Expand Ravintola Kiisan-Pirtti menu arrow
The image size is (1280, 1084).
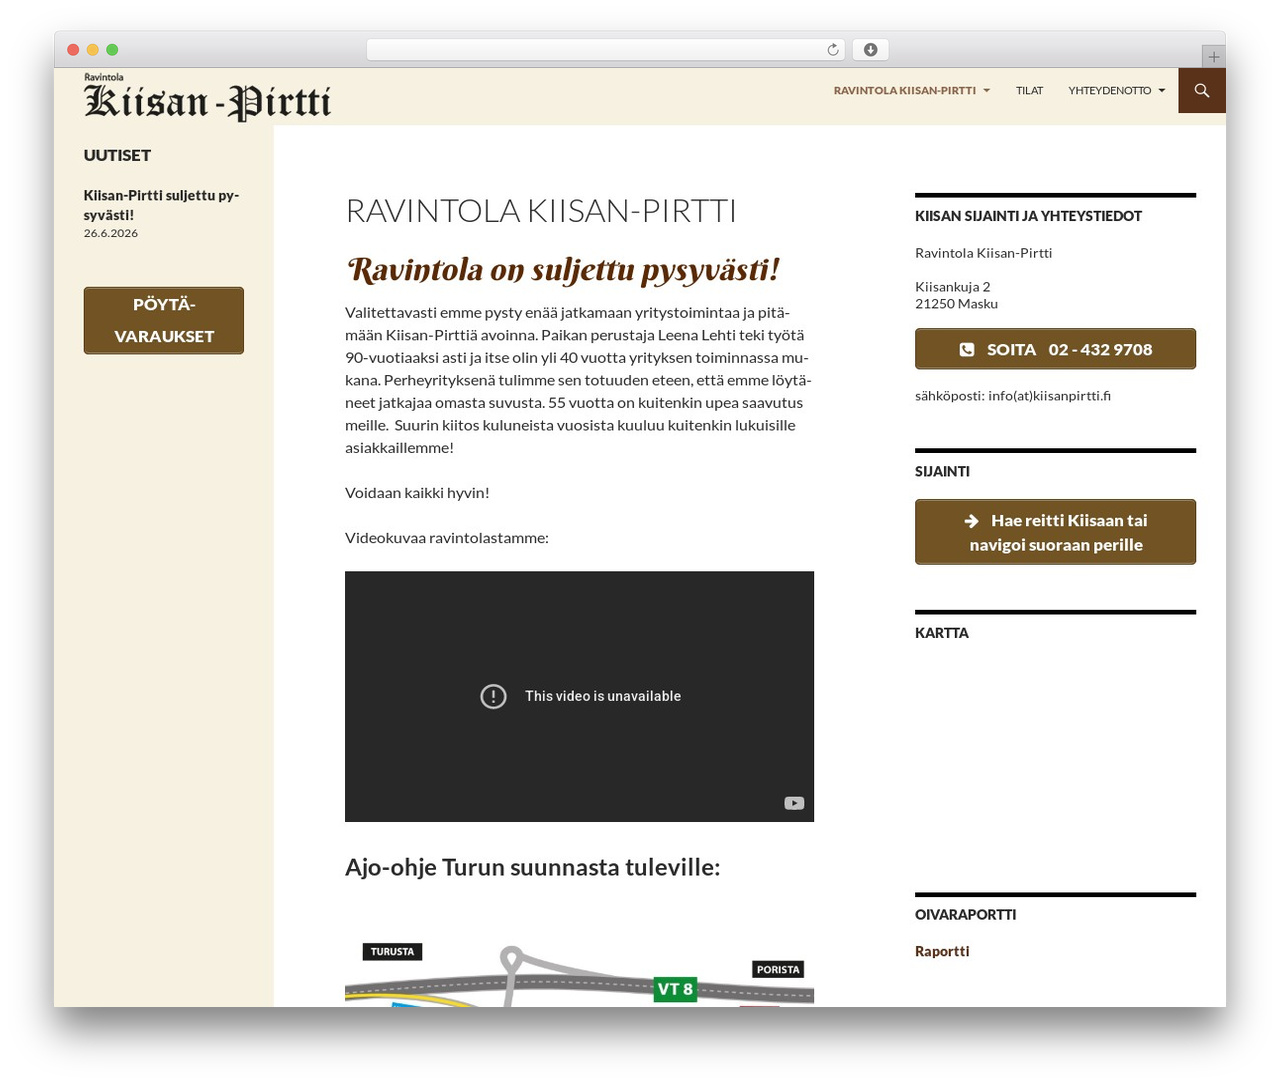(x=987, y=91)
